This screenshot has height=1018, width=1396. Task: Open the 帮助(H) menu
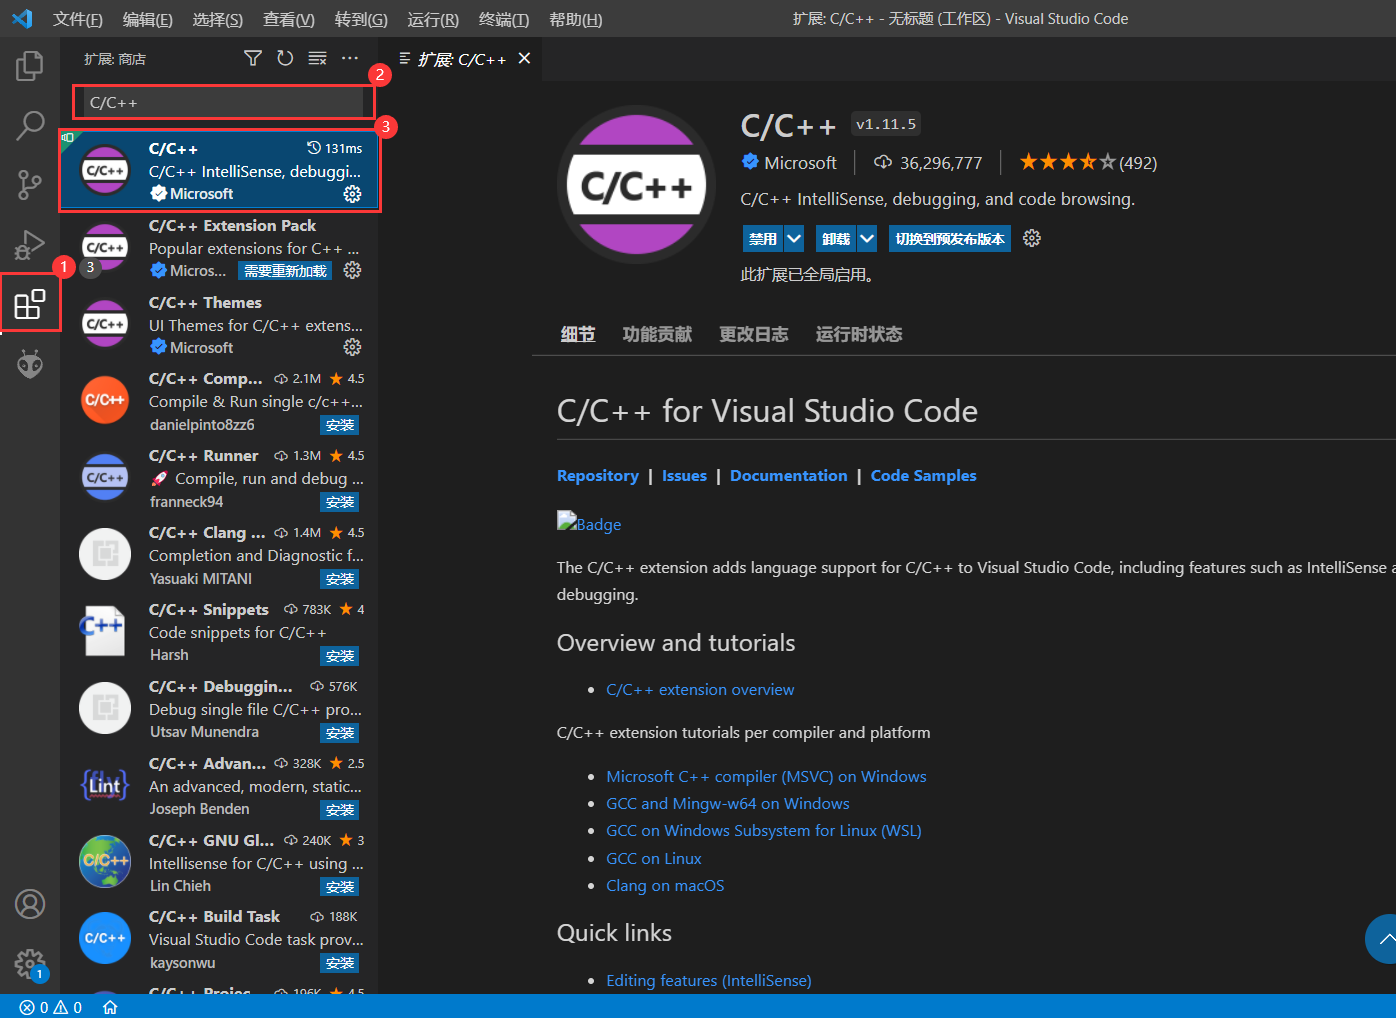[576, 19]
